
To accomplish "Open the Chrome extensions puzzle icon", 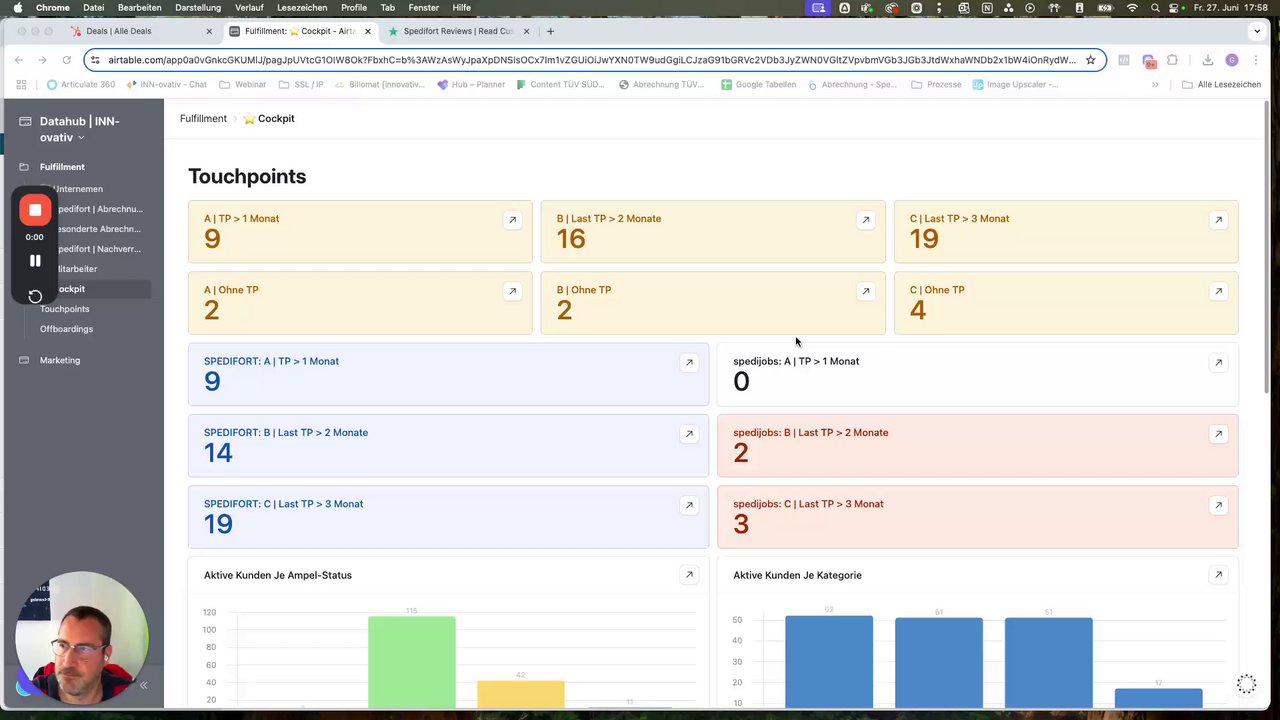I will tap(1172, 60).
